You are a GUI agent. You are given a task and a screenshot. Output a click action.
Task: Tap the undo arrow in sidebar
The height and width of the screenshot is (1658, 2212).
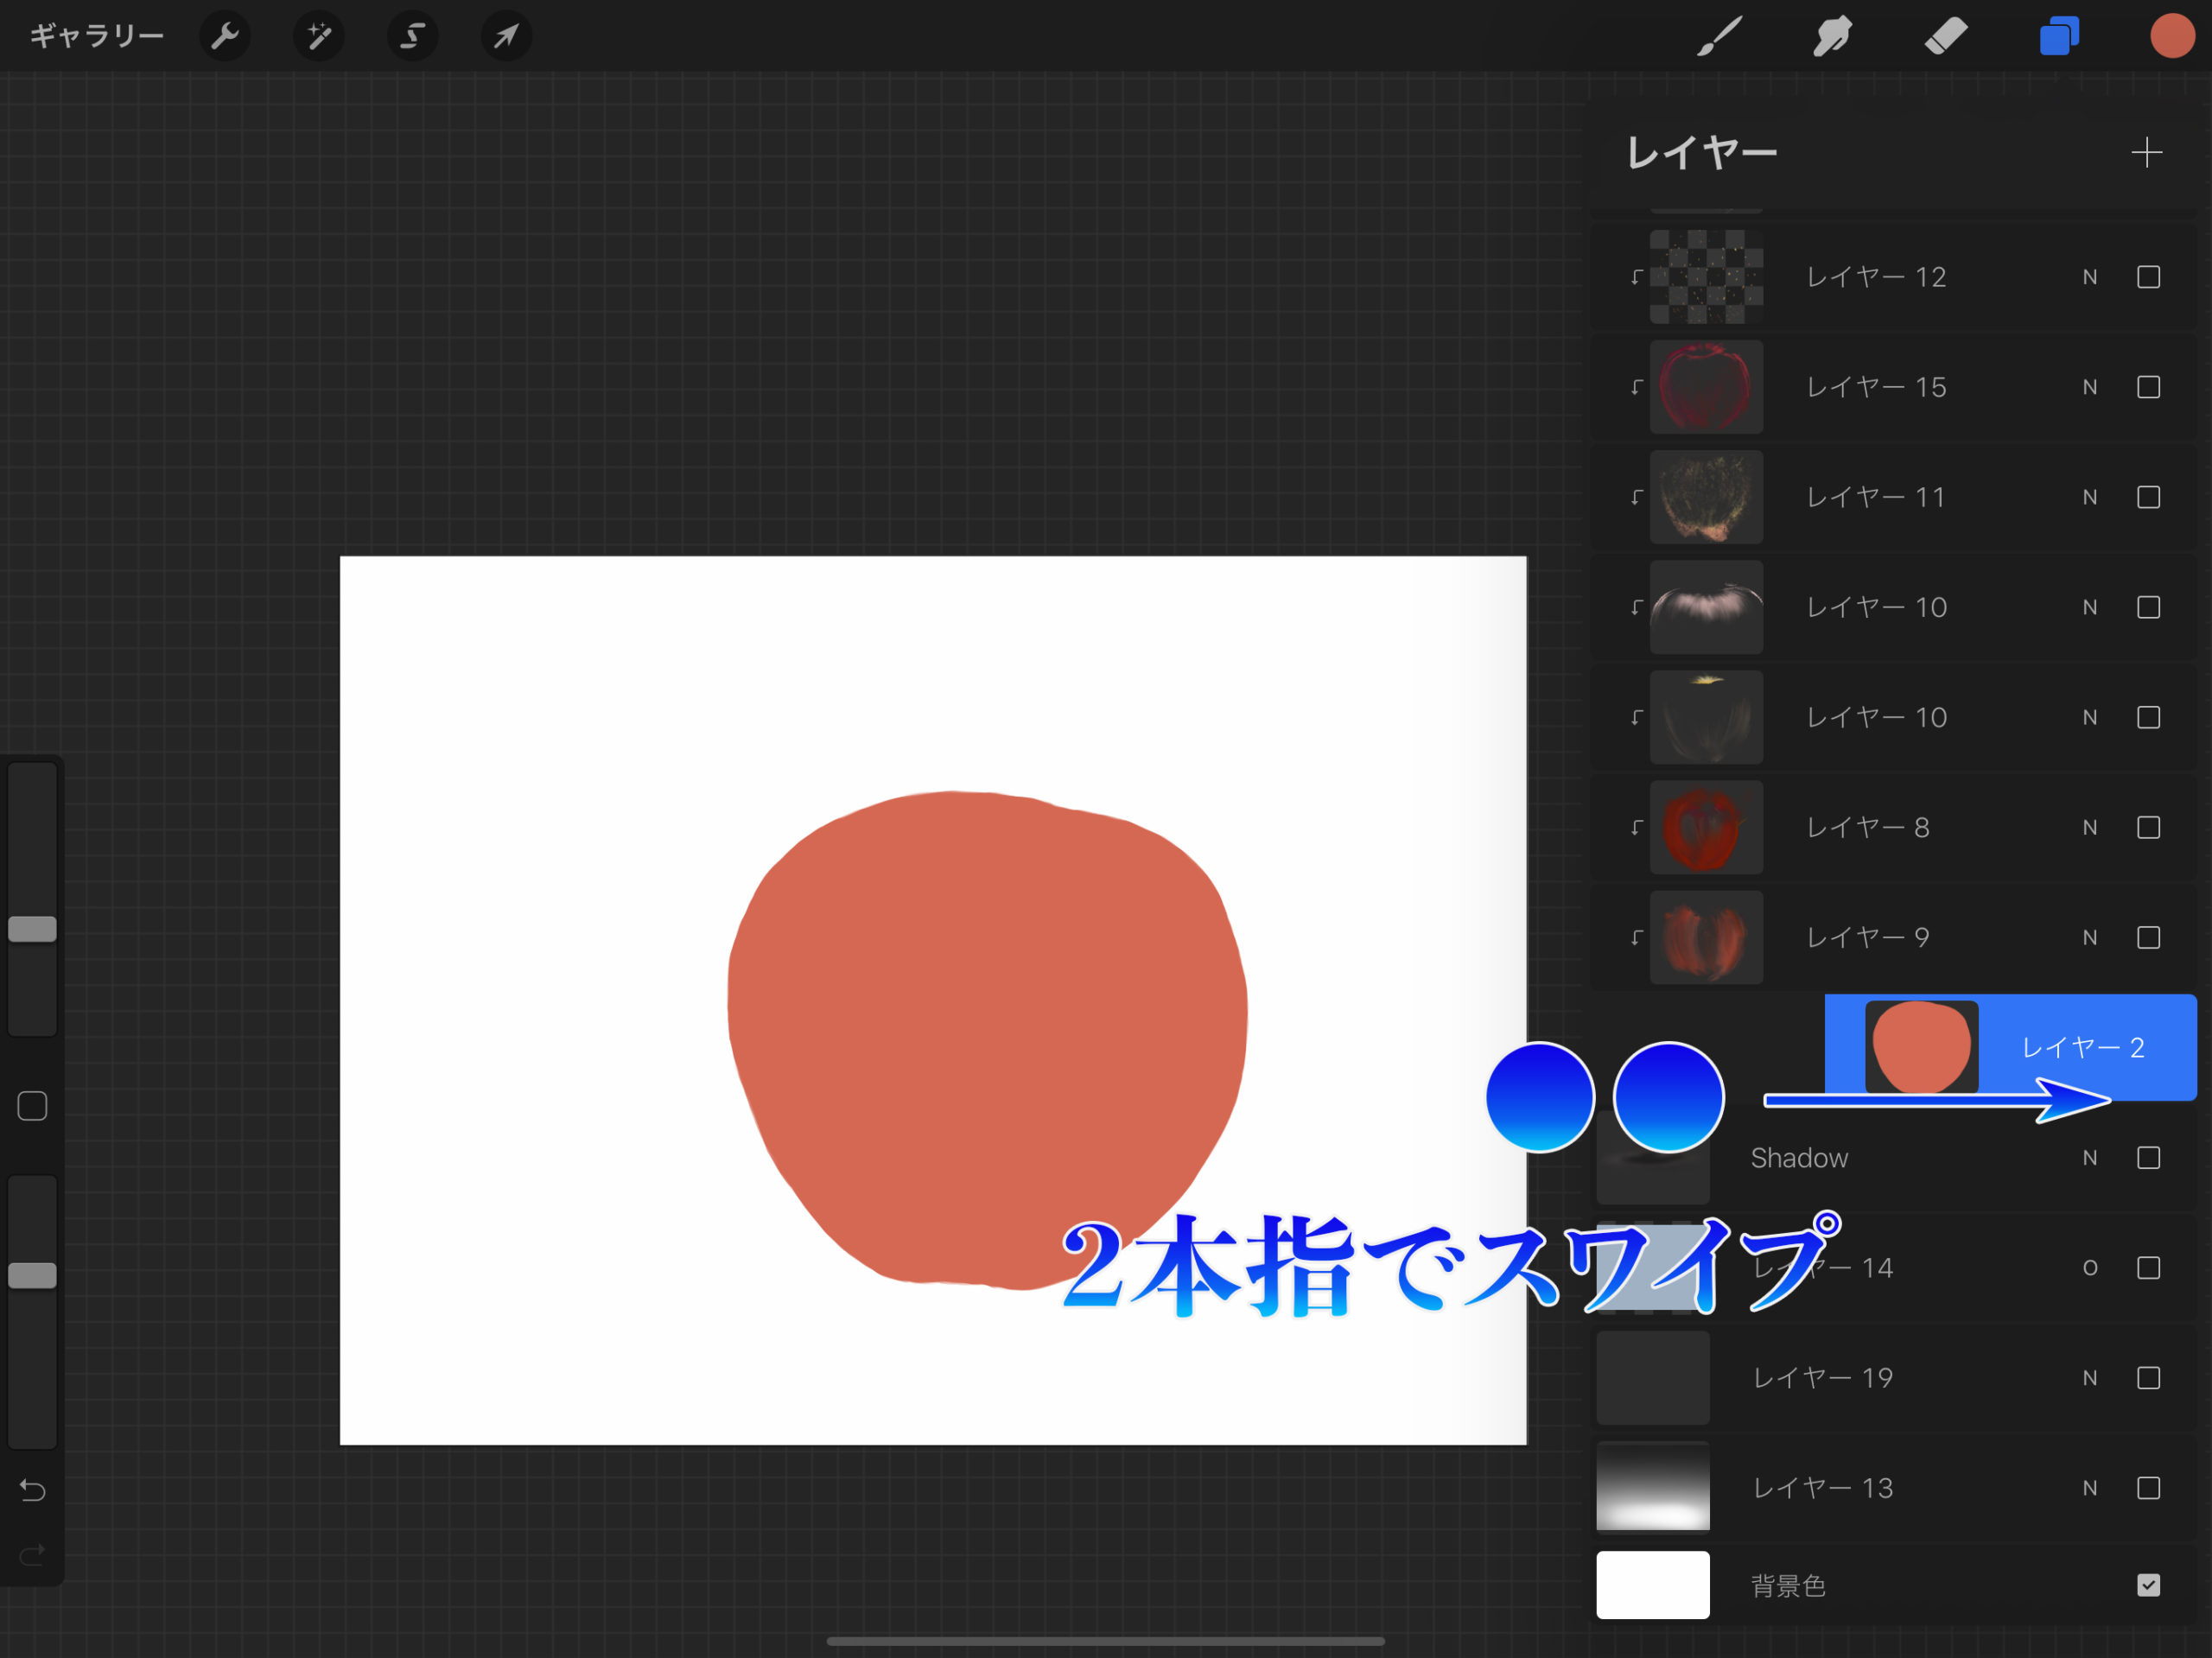[x=32, y=1490]
